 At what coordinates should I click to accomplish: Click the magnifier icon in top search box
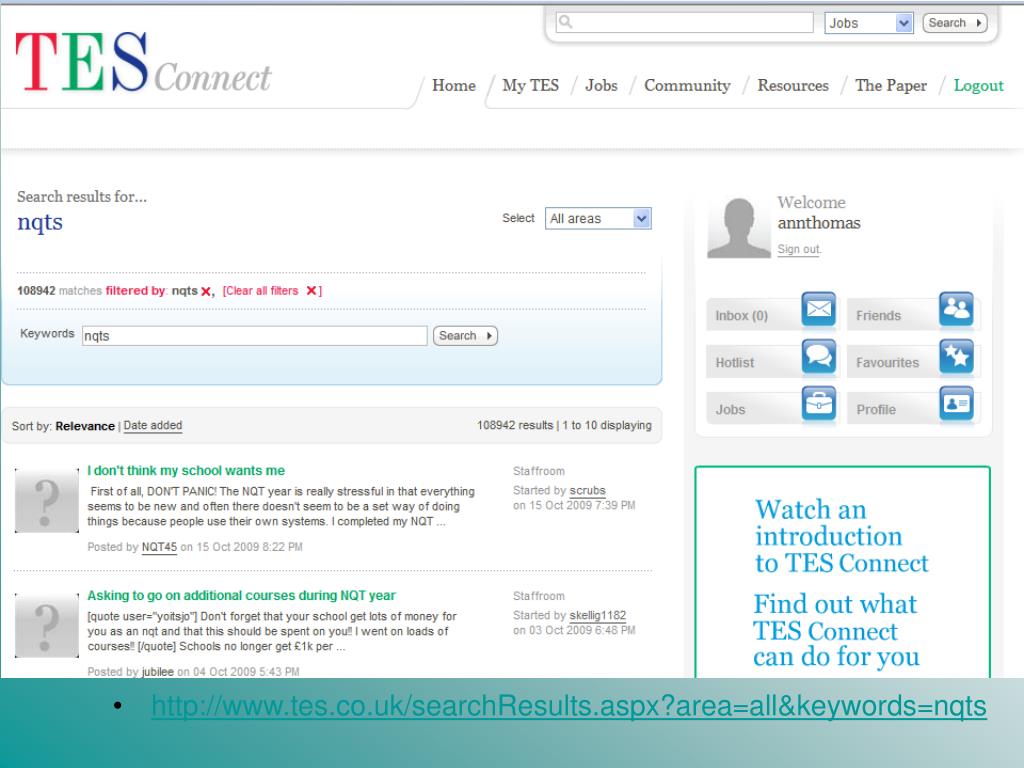[566, 22]
